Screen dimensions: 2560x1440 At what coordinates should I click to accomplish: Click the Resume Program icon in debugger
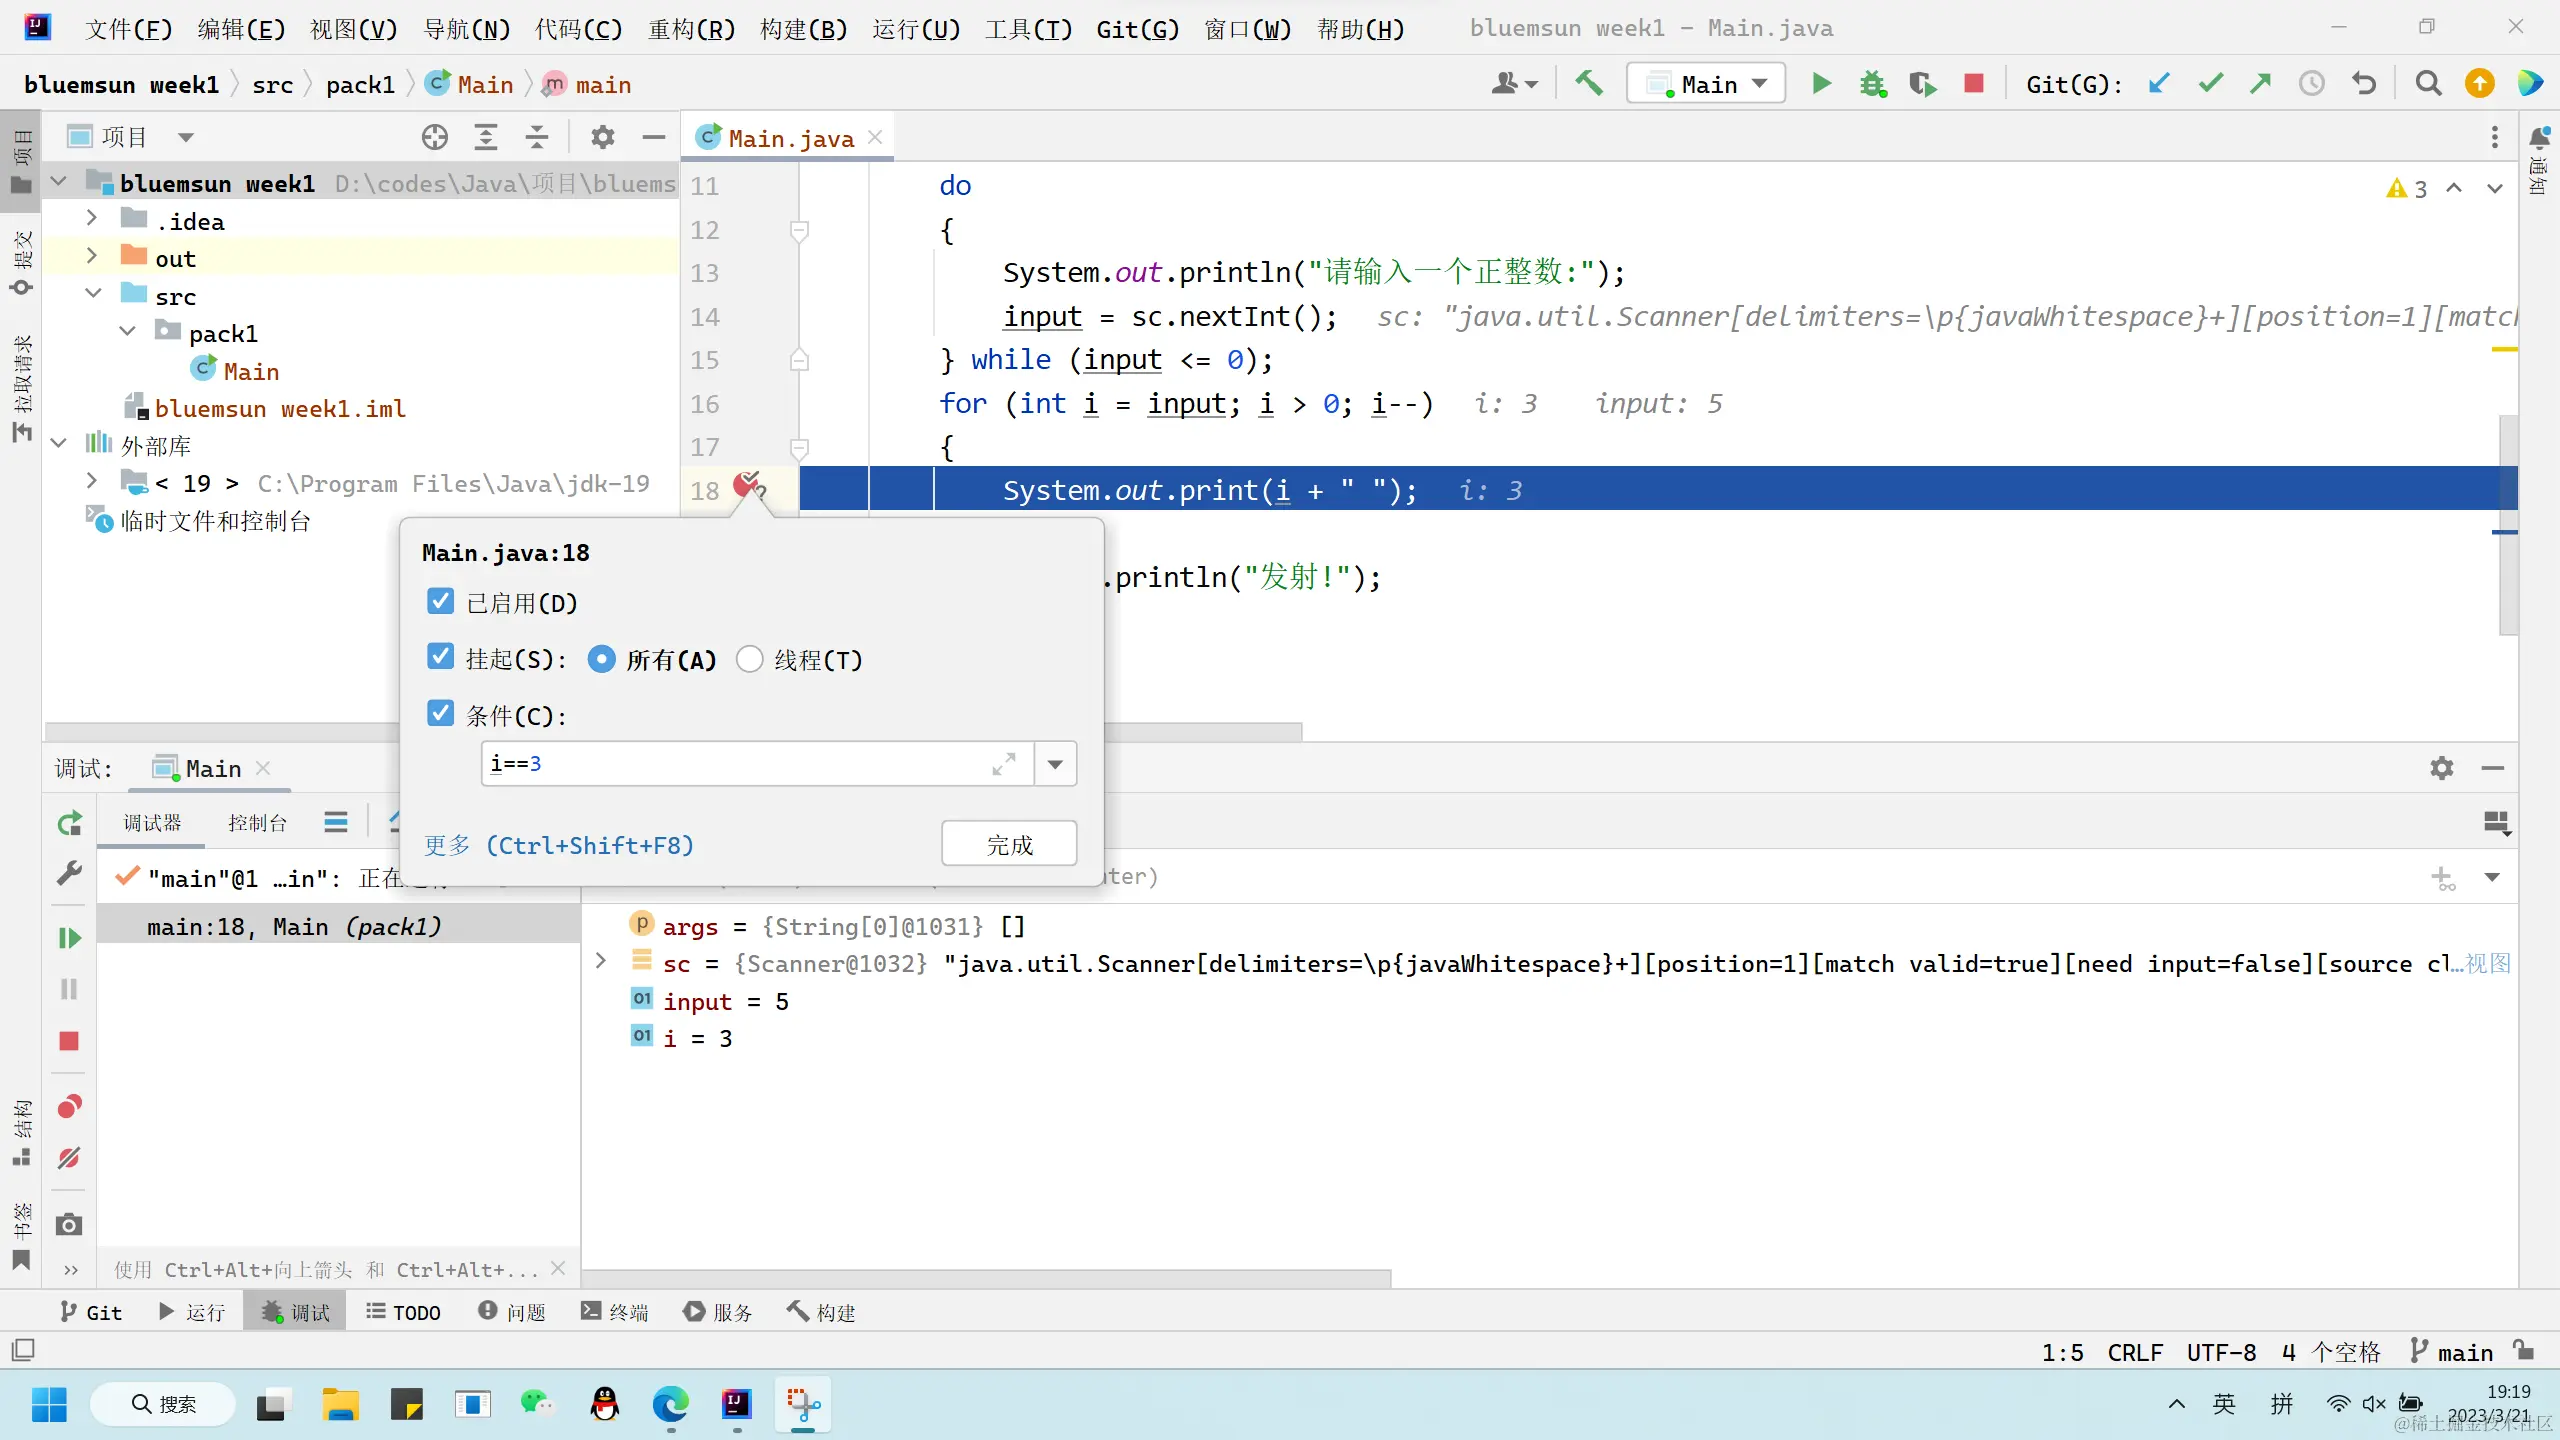[69, 938]
